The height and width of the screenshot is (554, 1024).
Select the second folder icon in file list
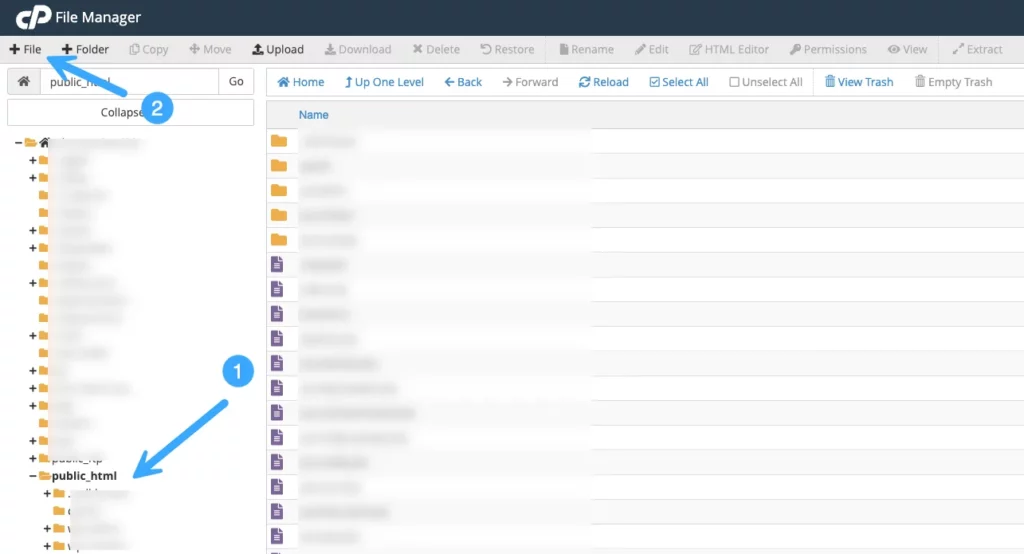pos(279,165)
